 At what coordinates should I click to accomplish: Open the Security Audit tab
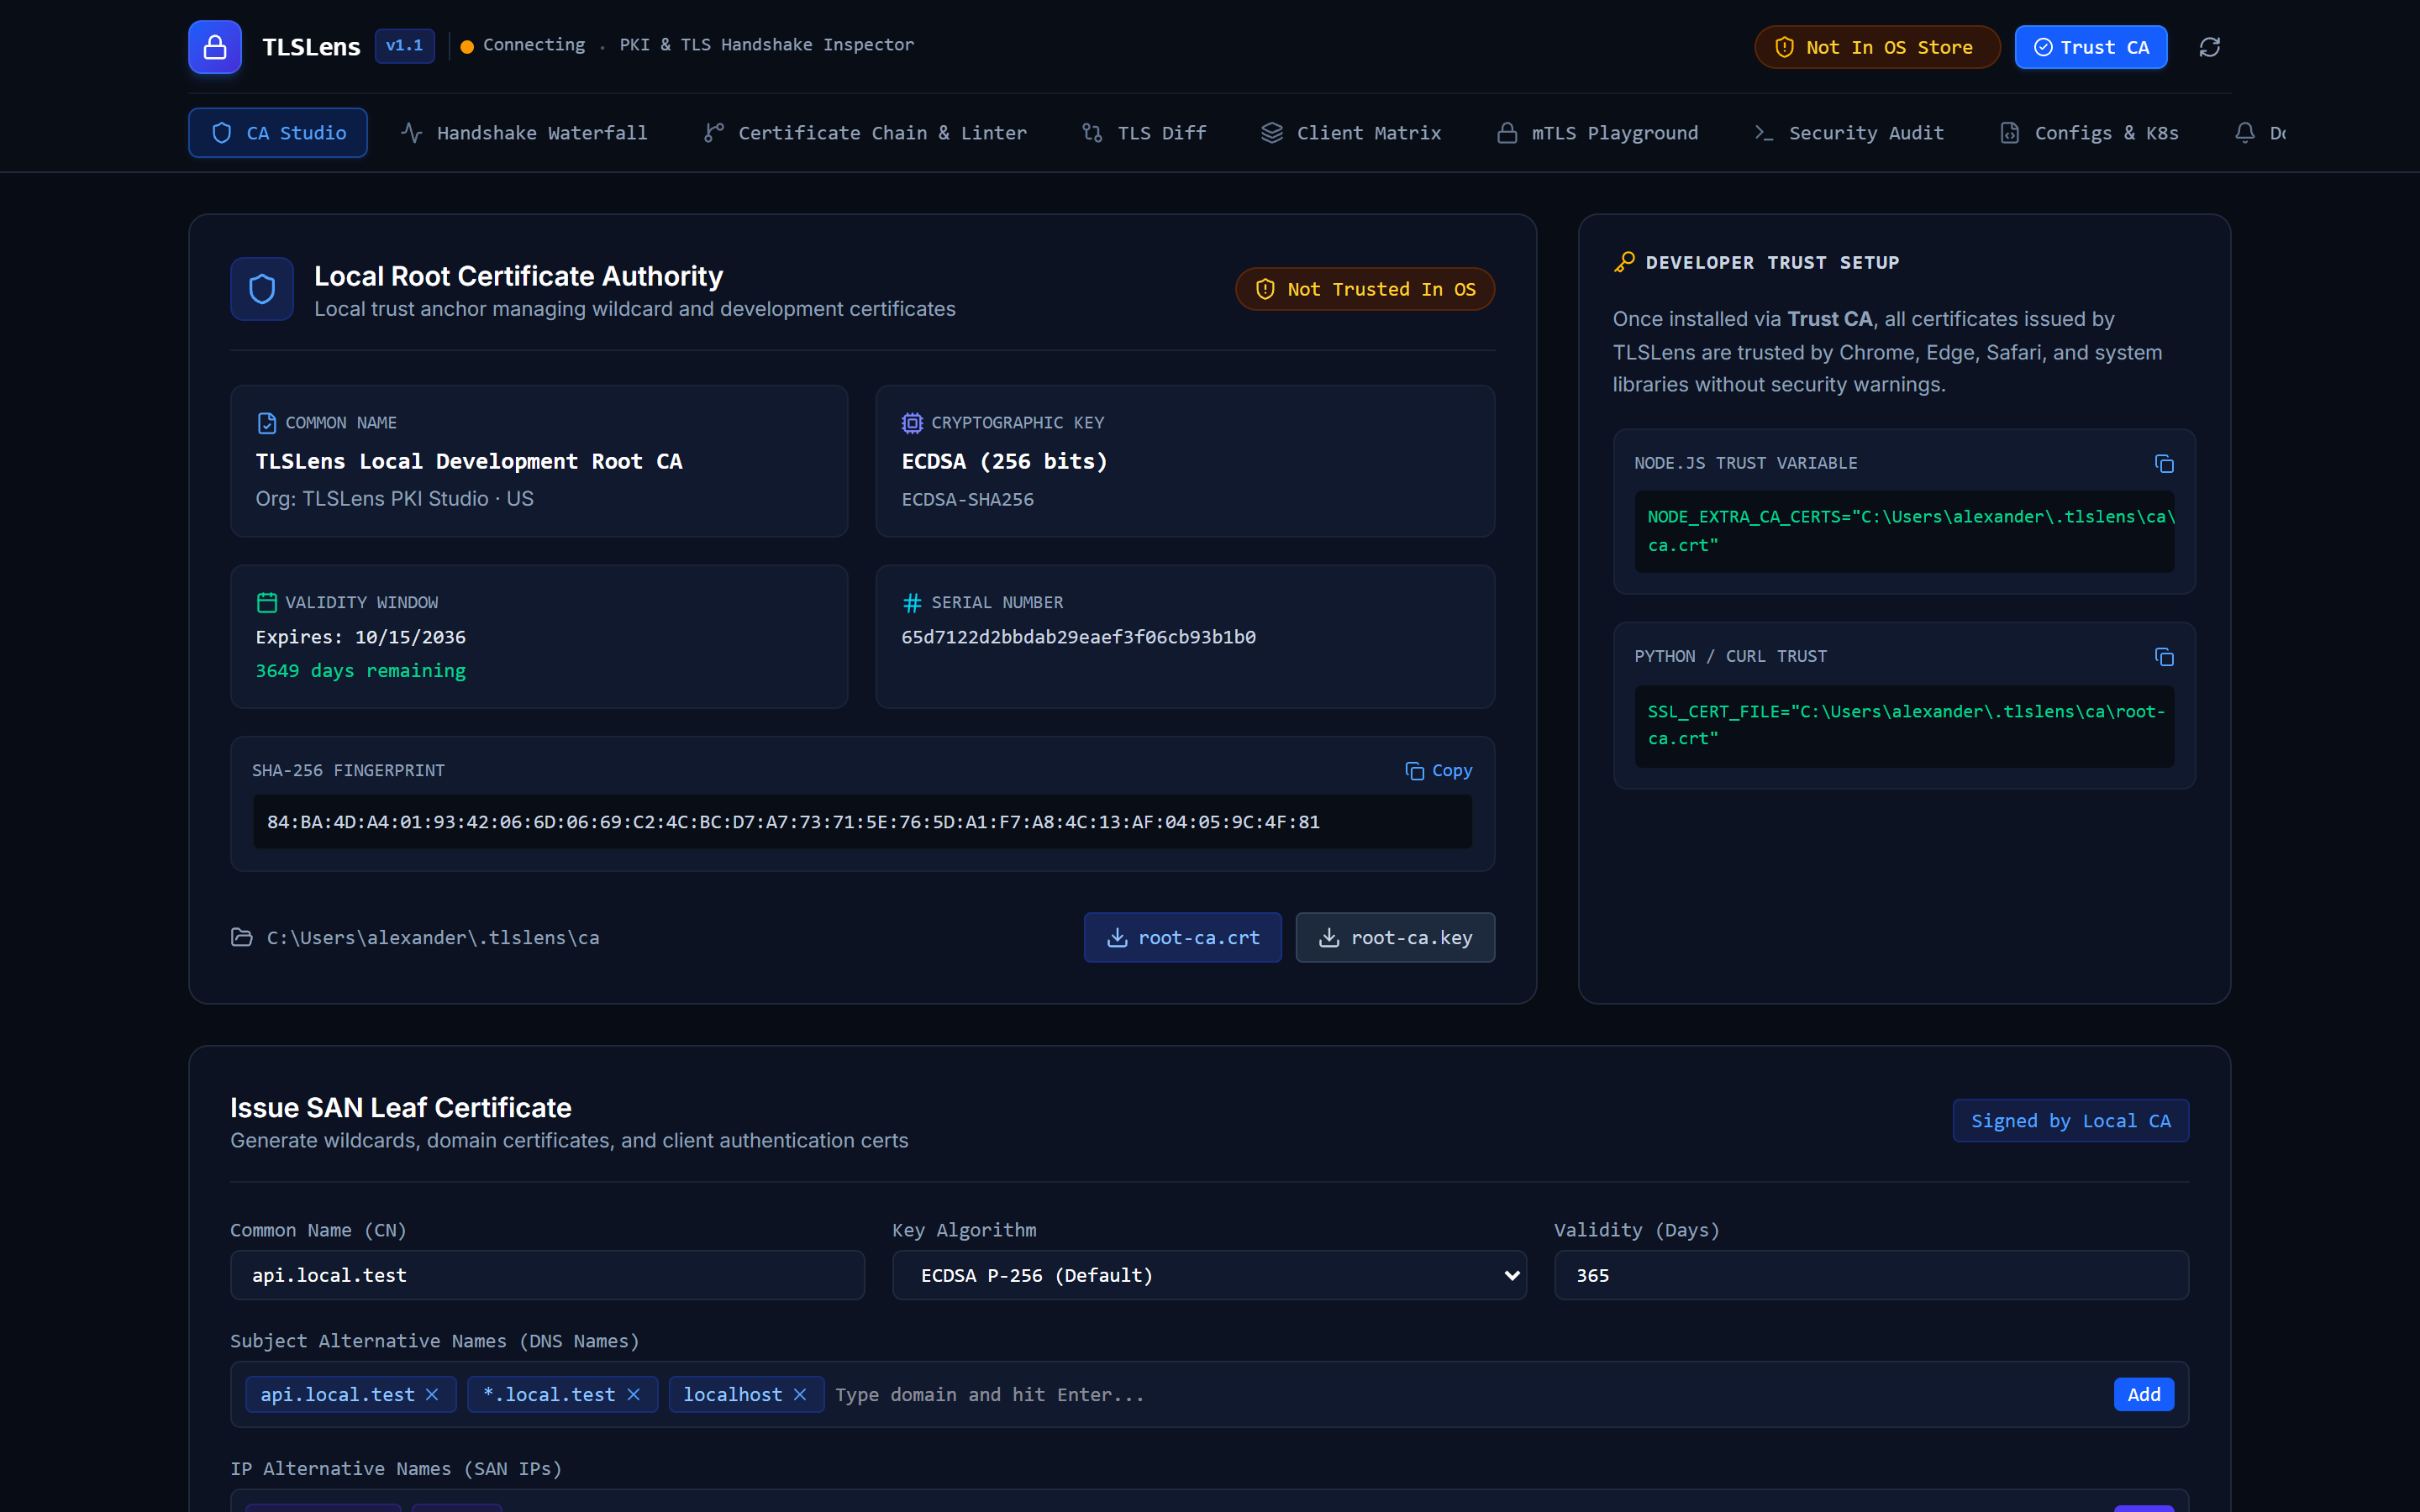(x=1849, y=133)
